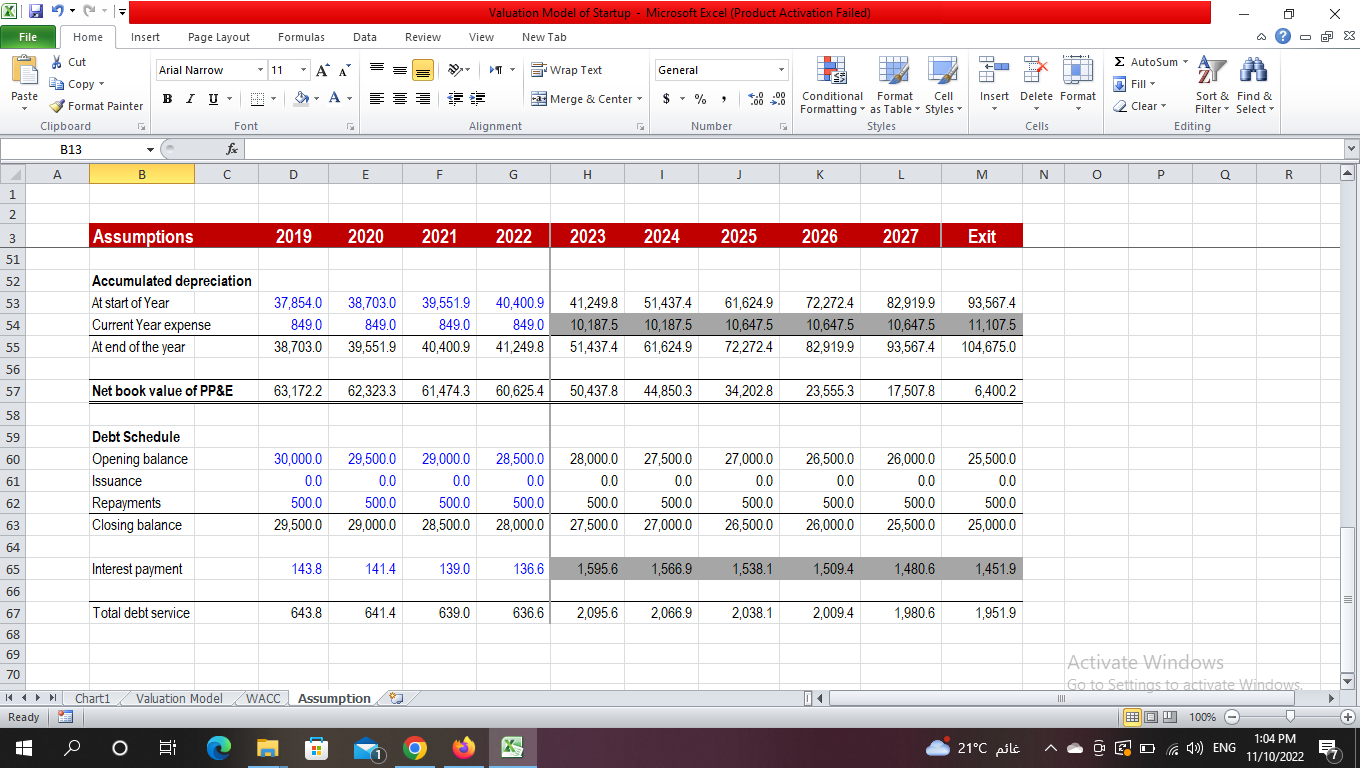Open Conditional Formatting options

click(832, 86)
